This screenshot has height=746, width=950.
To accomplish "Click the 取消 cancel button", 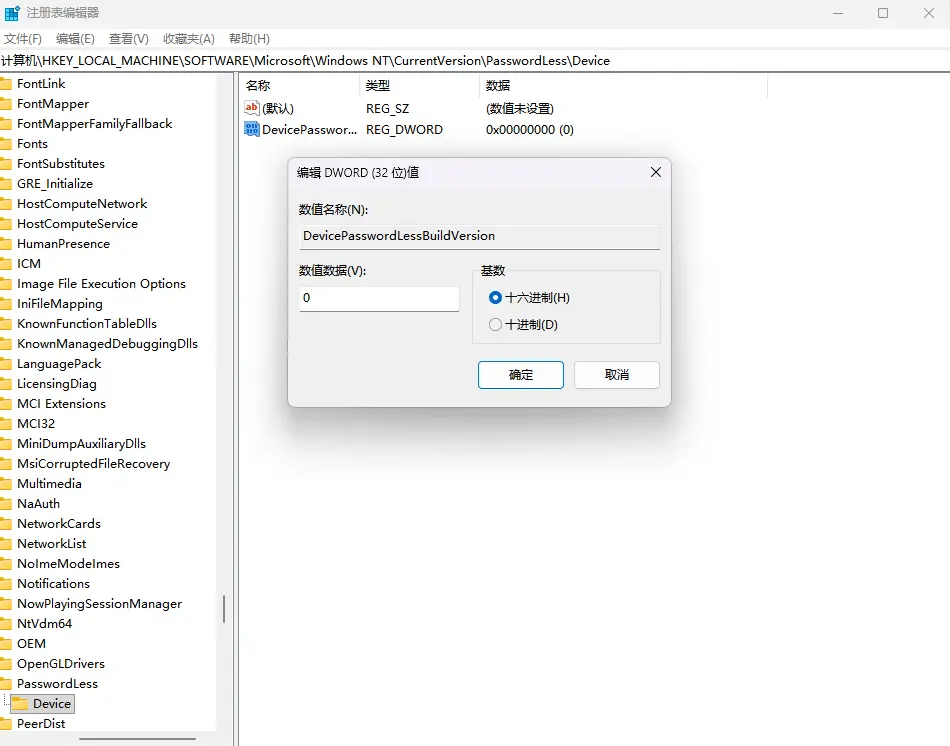I will pos(617,375).
